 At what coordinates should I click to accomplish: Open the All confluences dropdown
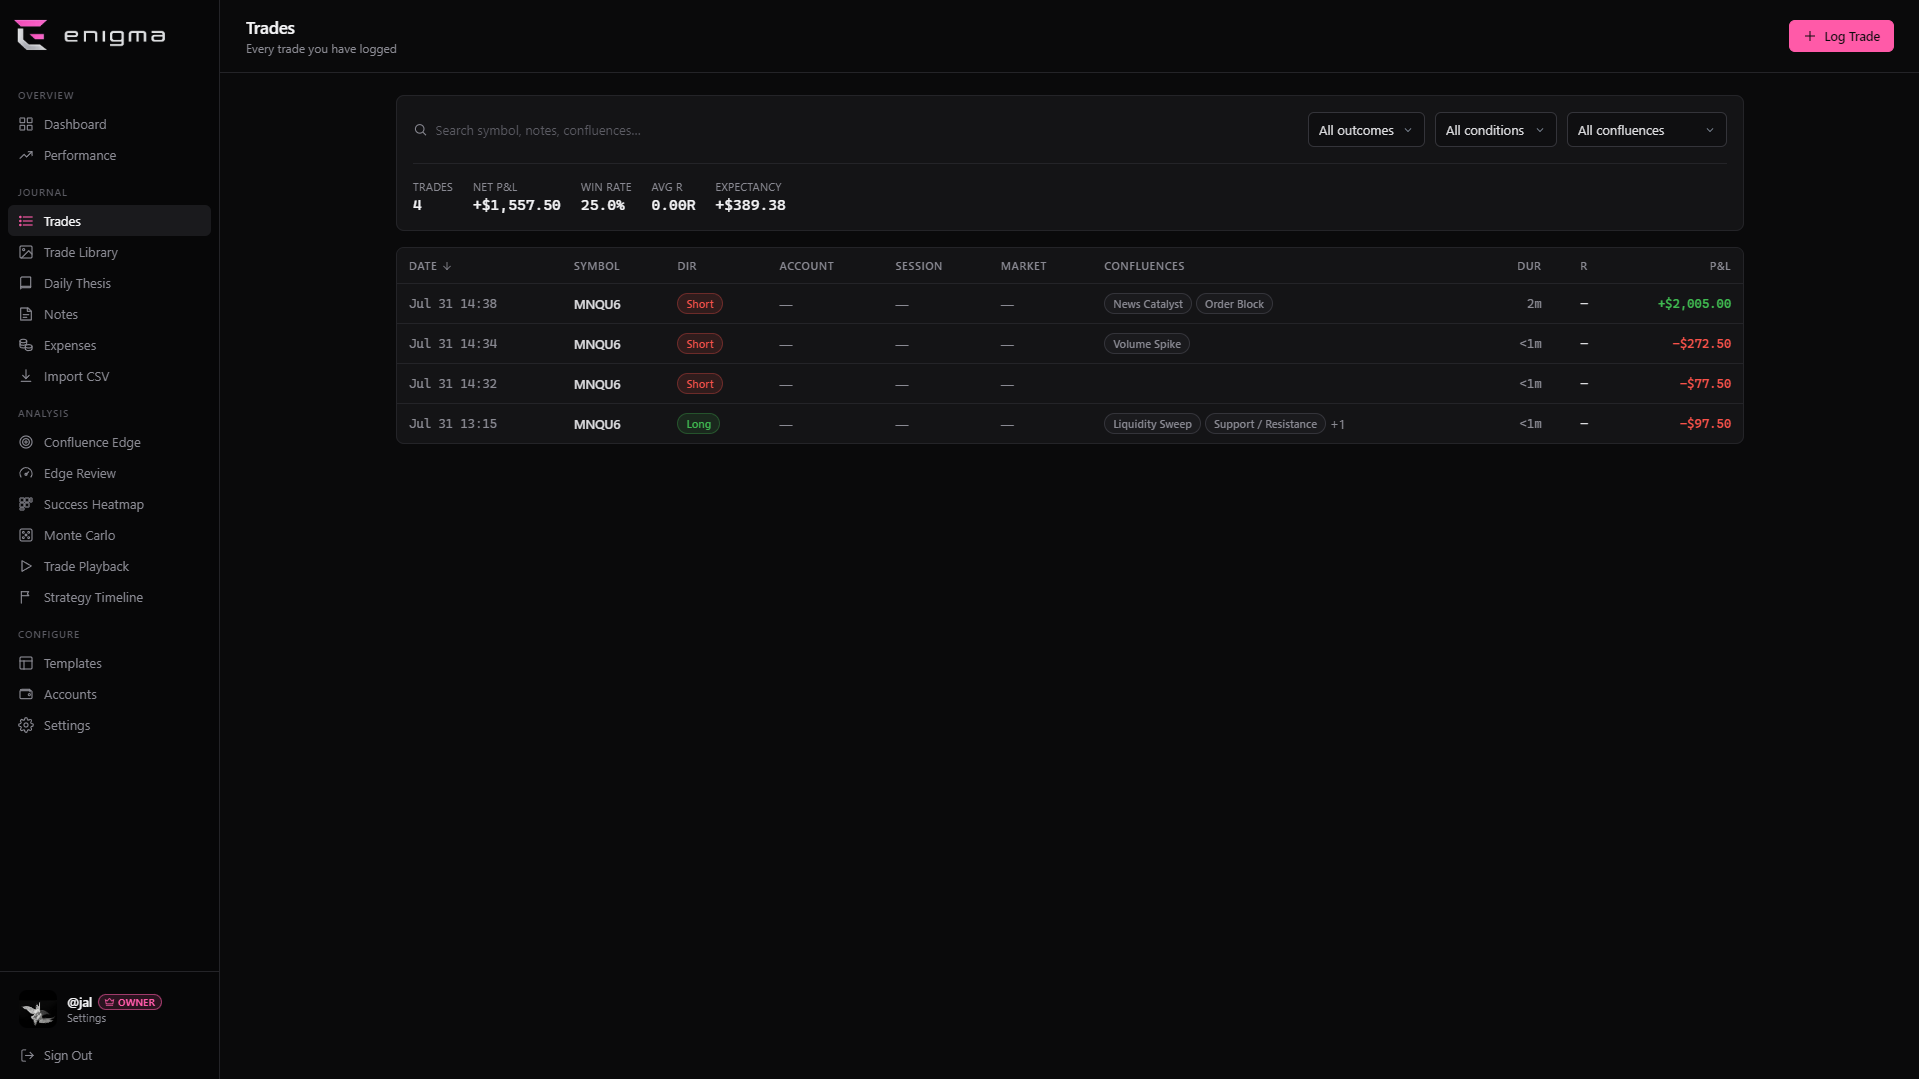[x=1646, y=130]
